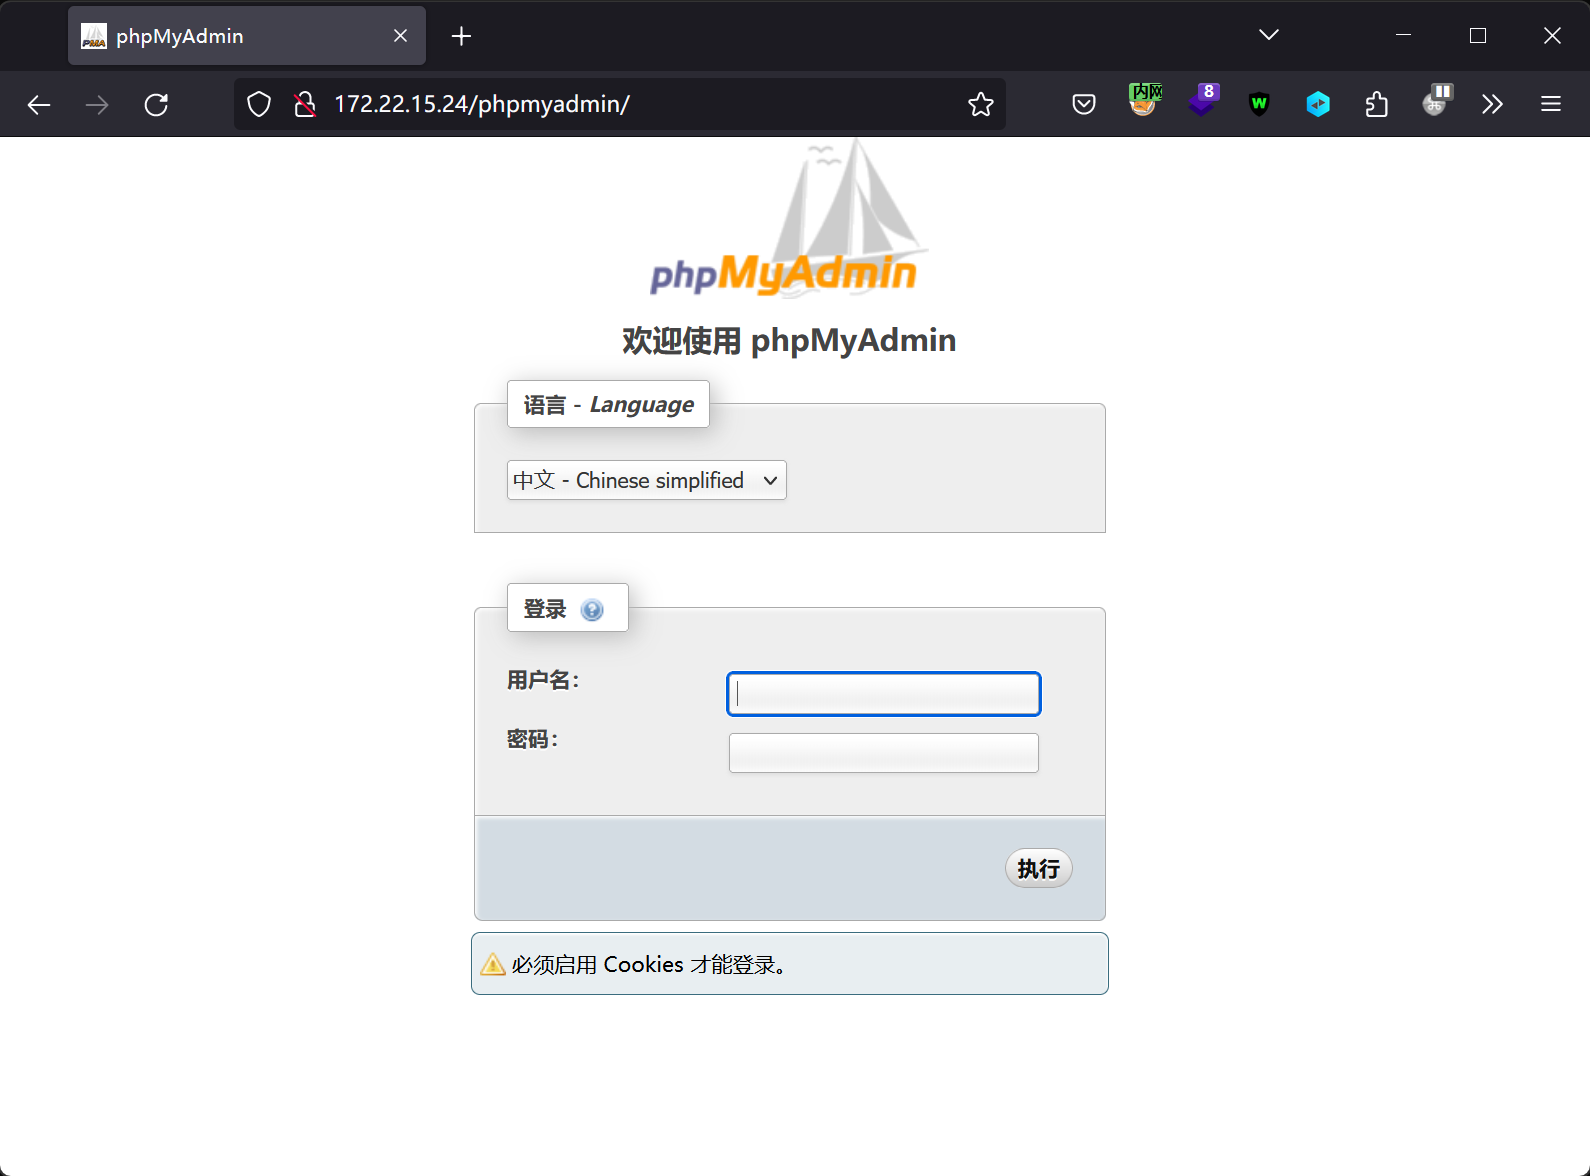Reload the current page
Image resolution: width=1590 pixels, height=1176 pixels.
(156, 104)
